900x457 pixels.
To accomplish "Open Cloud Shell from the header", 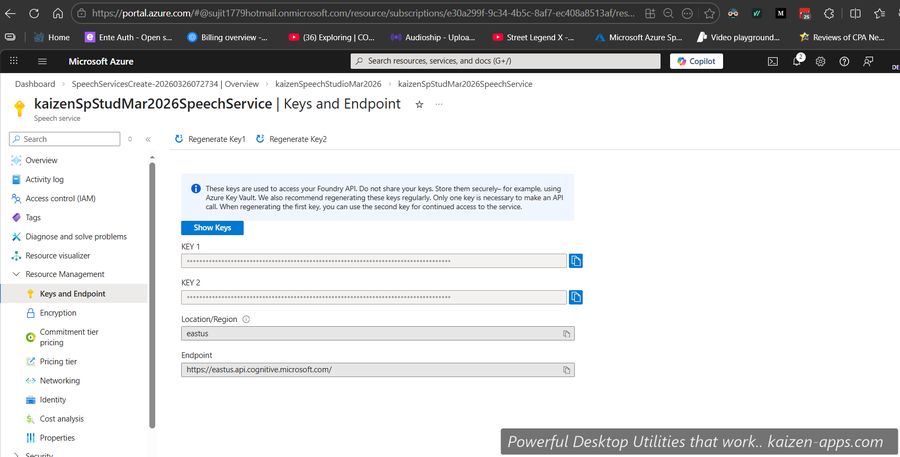I will click(773, 61).
